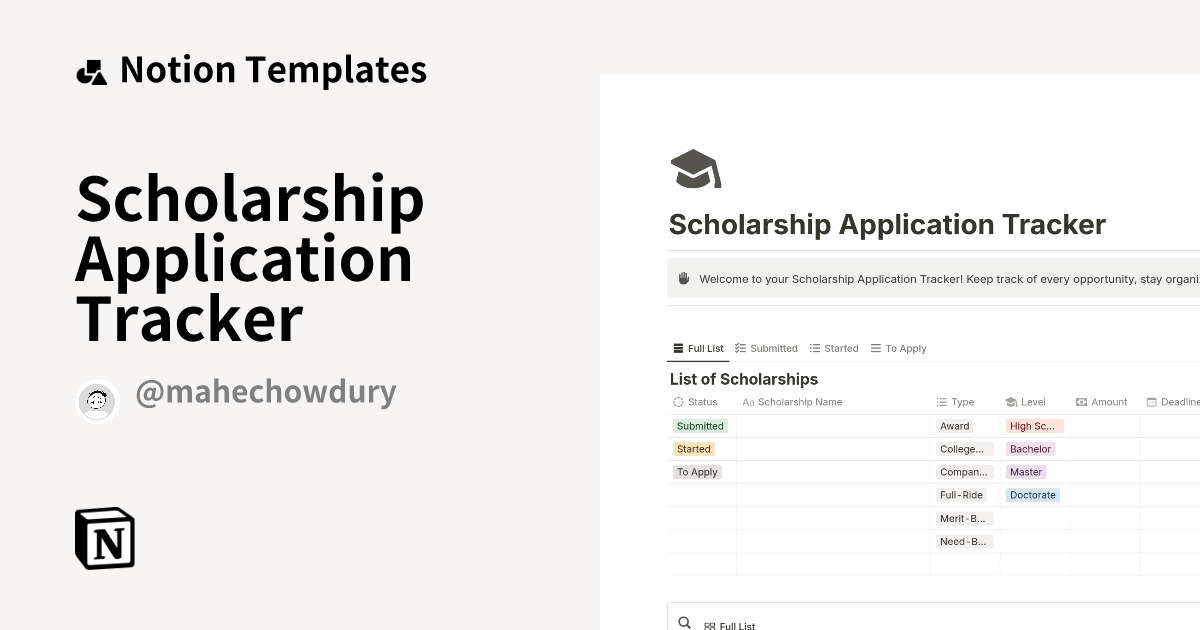Open the To Apply view tab

pyautogui.click(x=899, y=349)
